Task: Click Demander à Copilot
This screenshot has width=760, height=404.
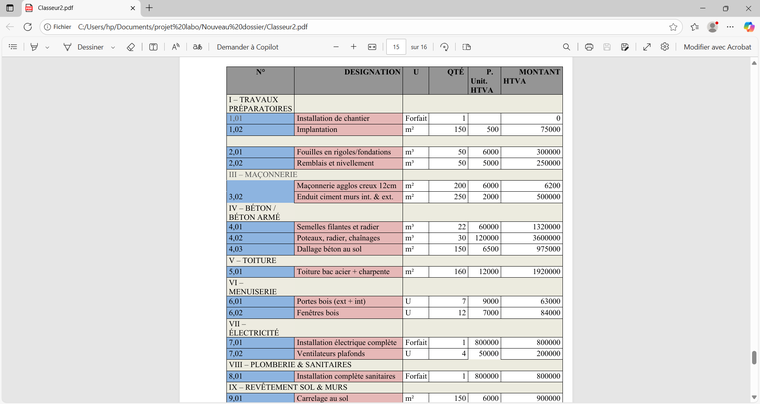Action: (247, 47)
